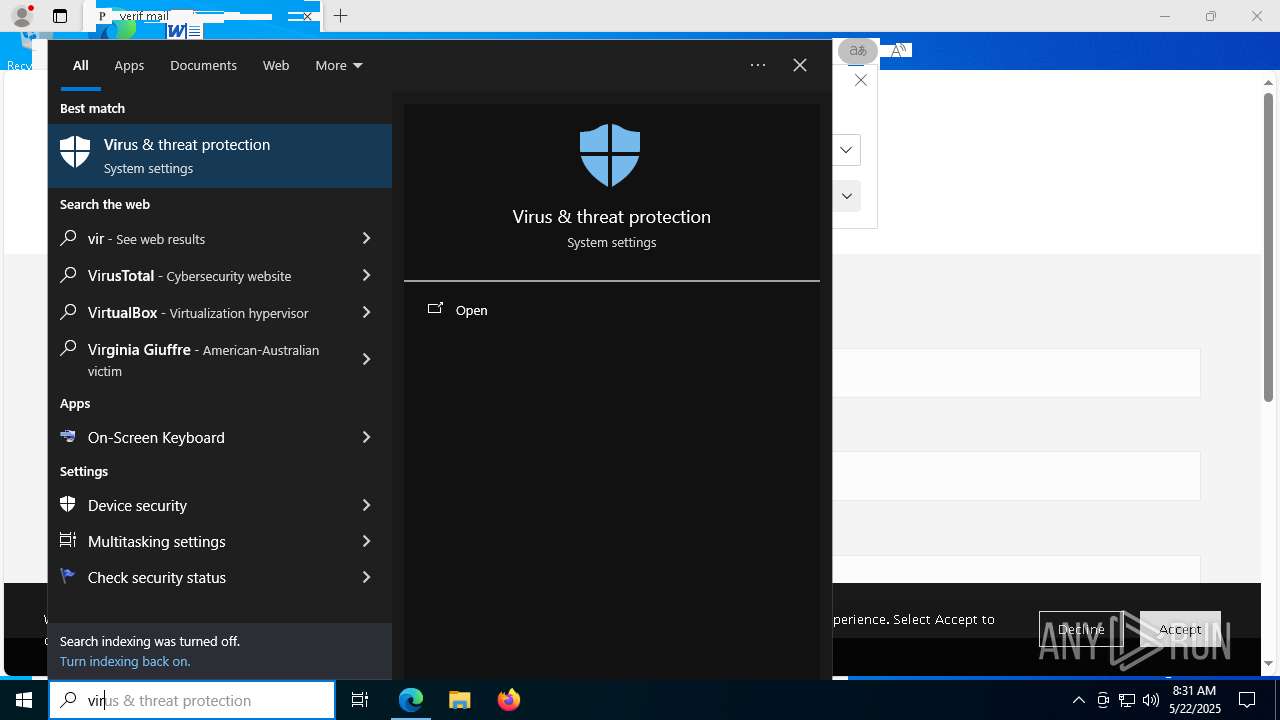Close the 'verif mail' browser tab
1280x720 pixels.
[306, 16]
